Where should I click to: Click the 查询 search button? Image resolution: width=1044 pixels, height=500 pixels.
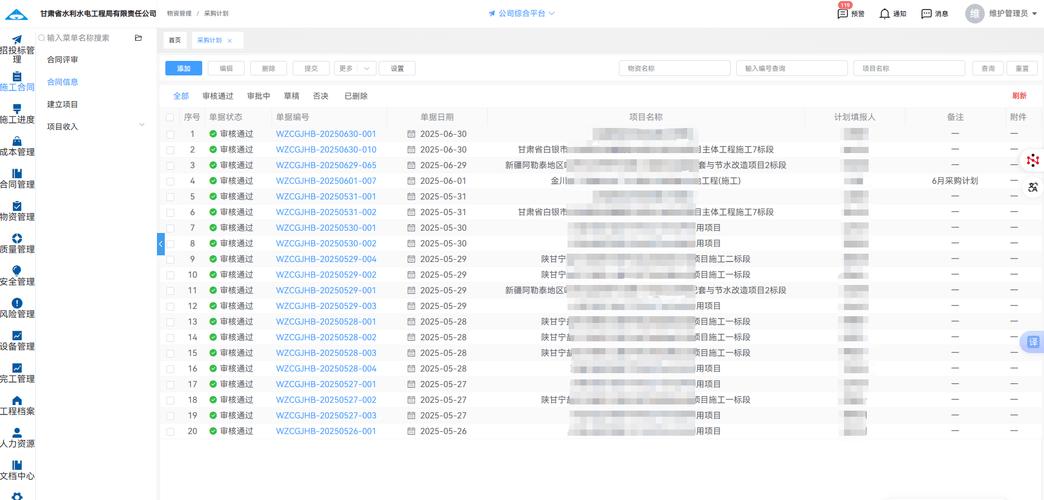(987, 68)
